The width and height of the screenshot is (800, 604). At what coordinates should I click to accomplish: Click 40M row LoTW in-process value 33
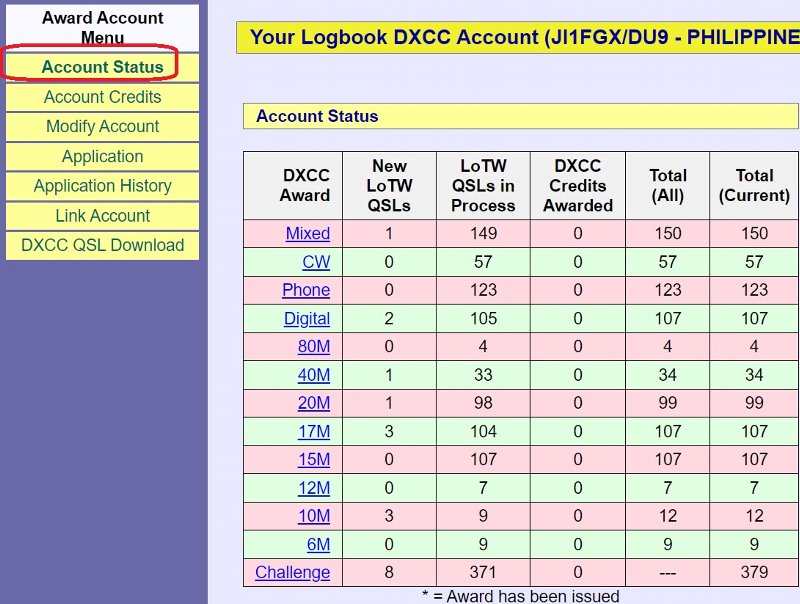click(x=483, y=375)
